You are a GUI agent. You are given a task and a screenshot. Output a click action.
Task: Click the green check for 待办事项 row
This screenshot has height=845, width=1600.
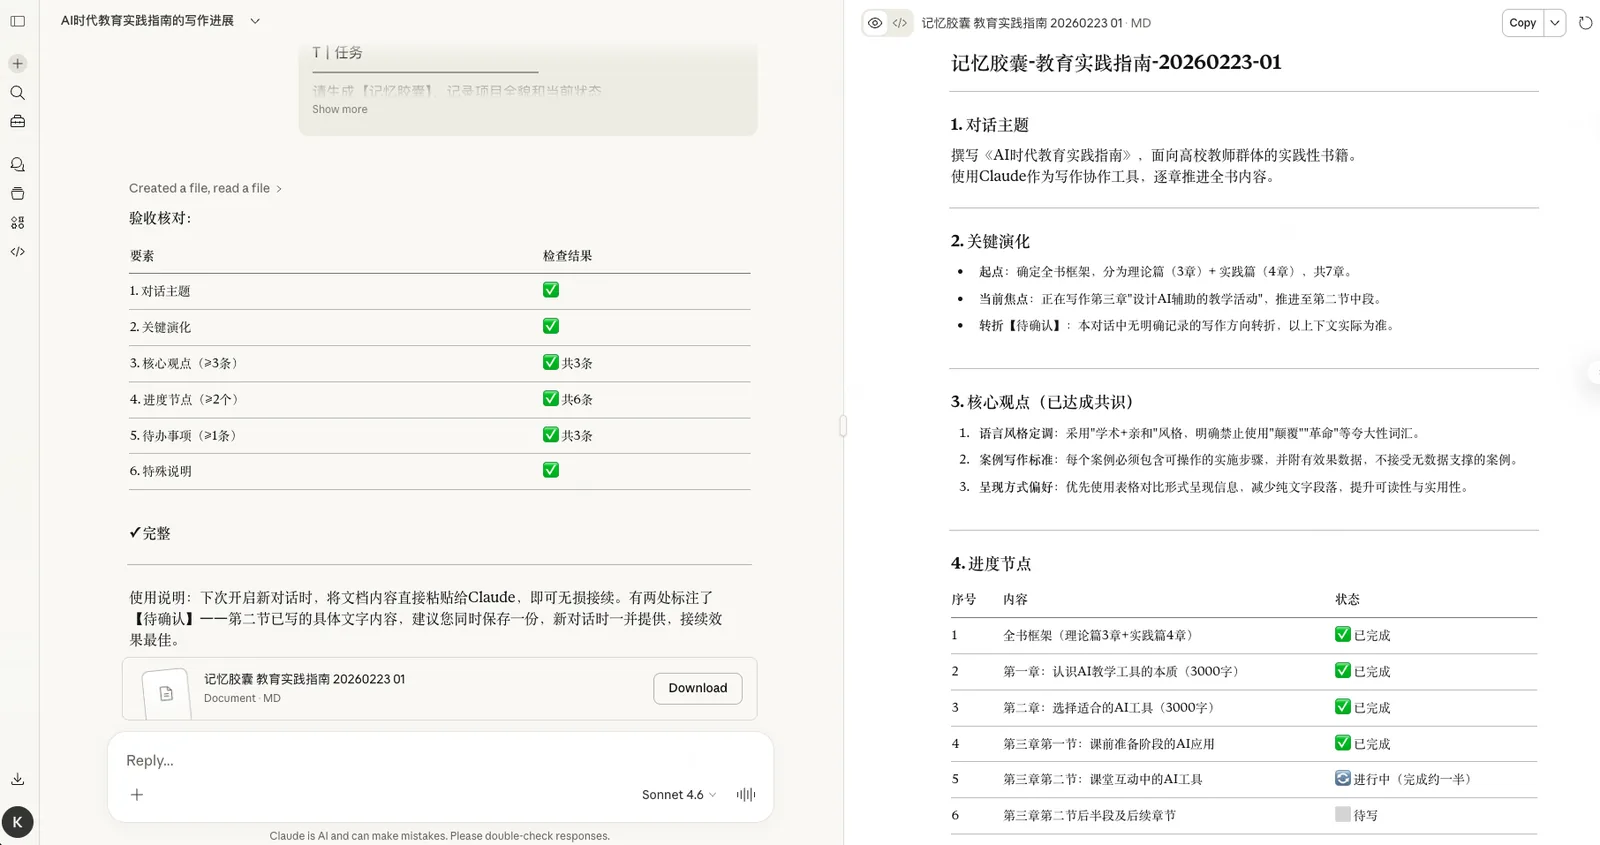pyautogui.click(x=551, y=434)
